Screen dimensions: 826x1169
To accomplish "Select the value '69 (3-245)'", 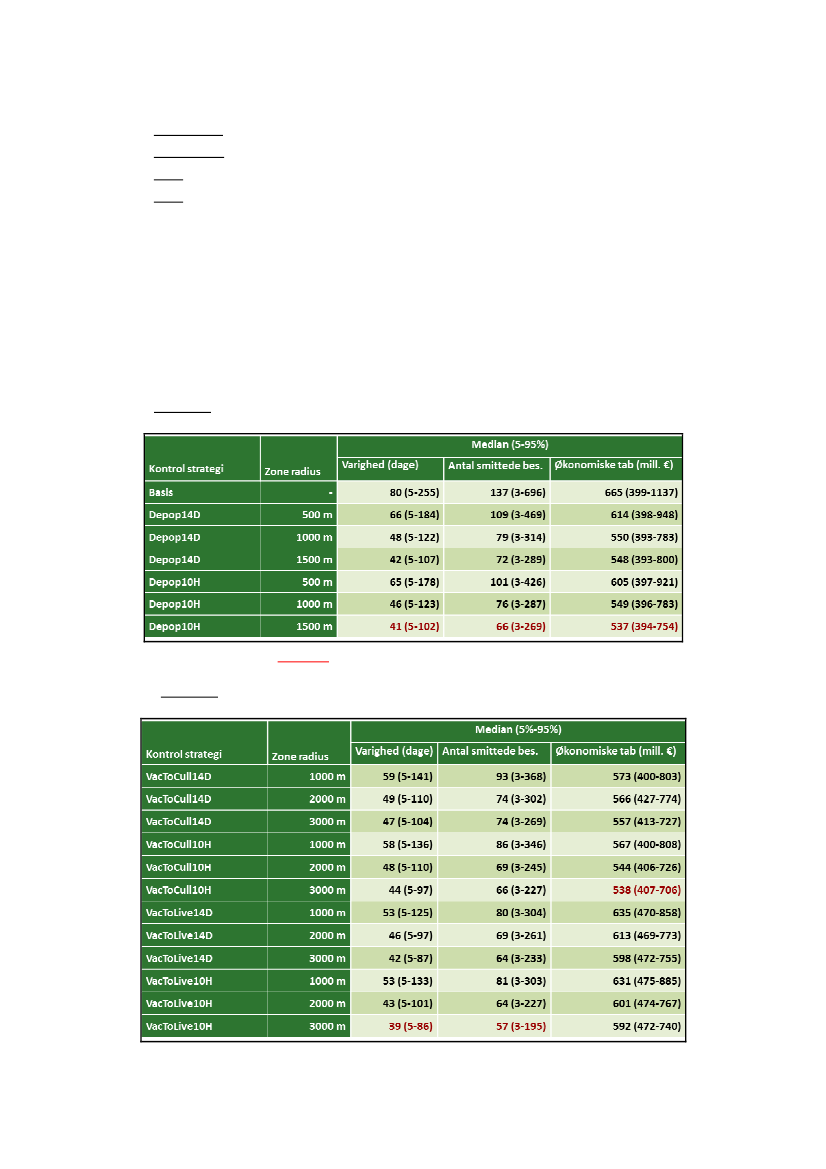I will coord(520,868).
